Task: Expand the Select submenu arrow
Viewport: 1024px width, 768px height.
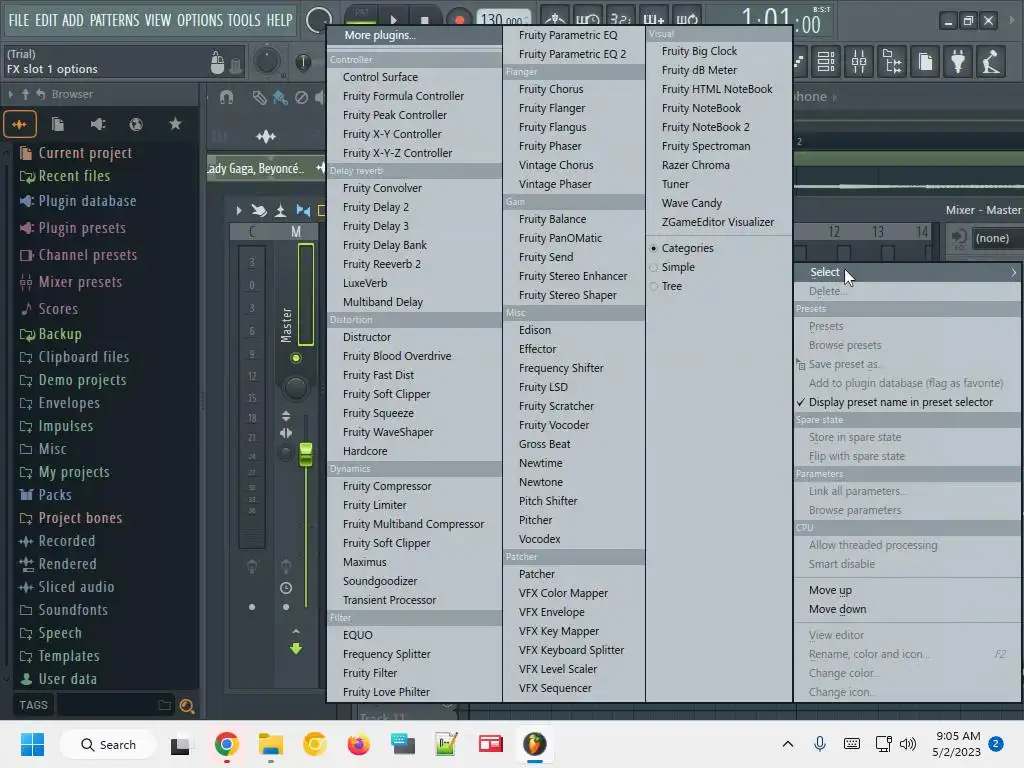Action: [x=1014, y=272]
